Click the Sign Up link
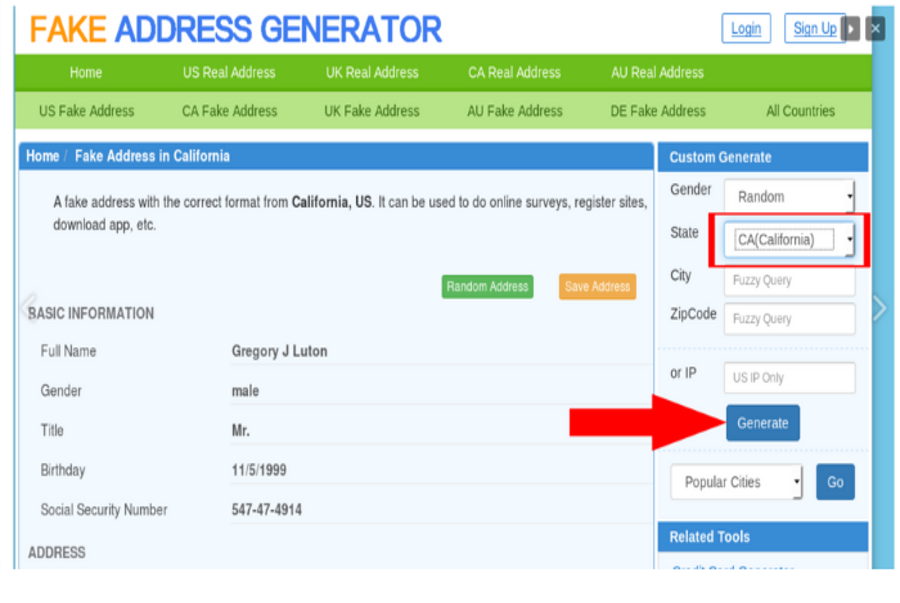 pos(814,29)
